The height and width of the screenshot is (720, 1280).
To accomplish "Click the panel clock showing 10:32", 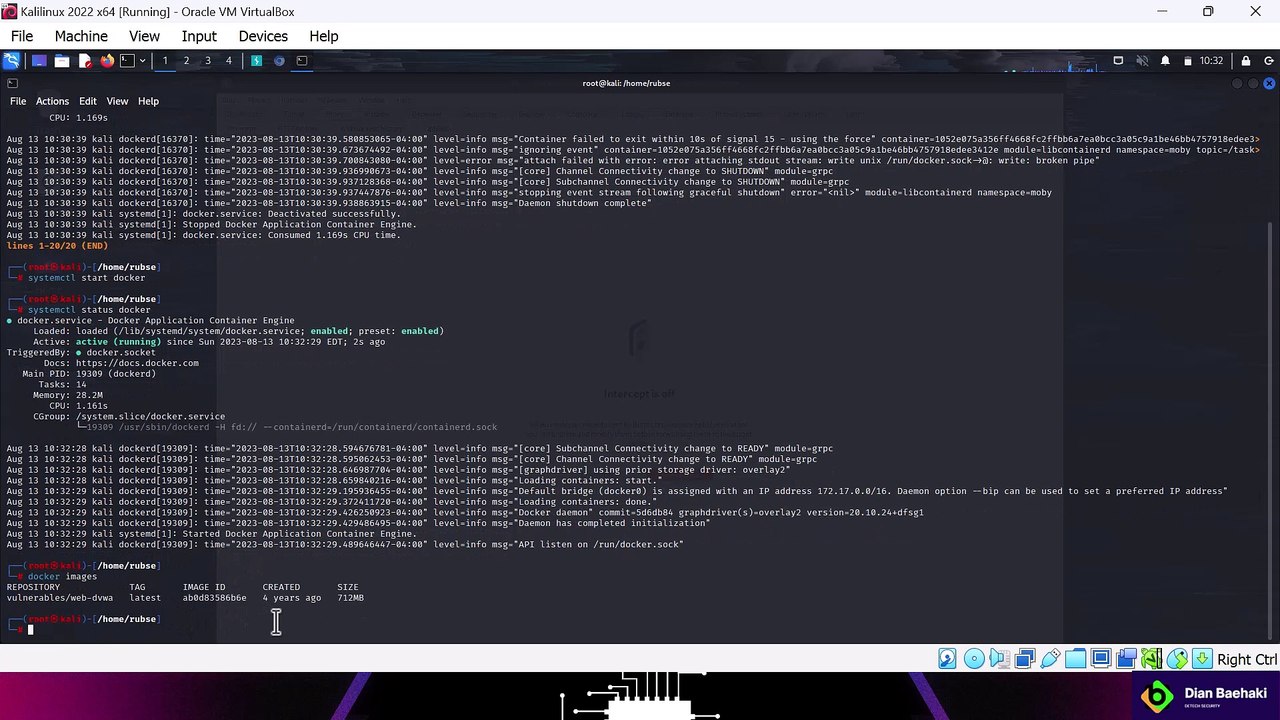I will (x=1211, y=61).
